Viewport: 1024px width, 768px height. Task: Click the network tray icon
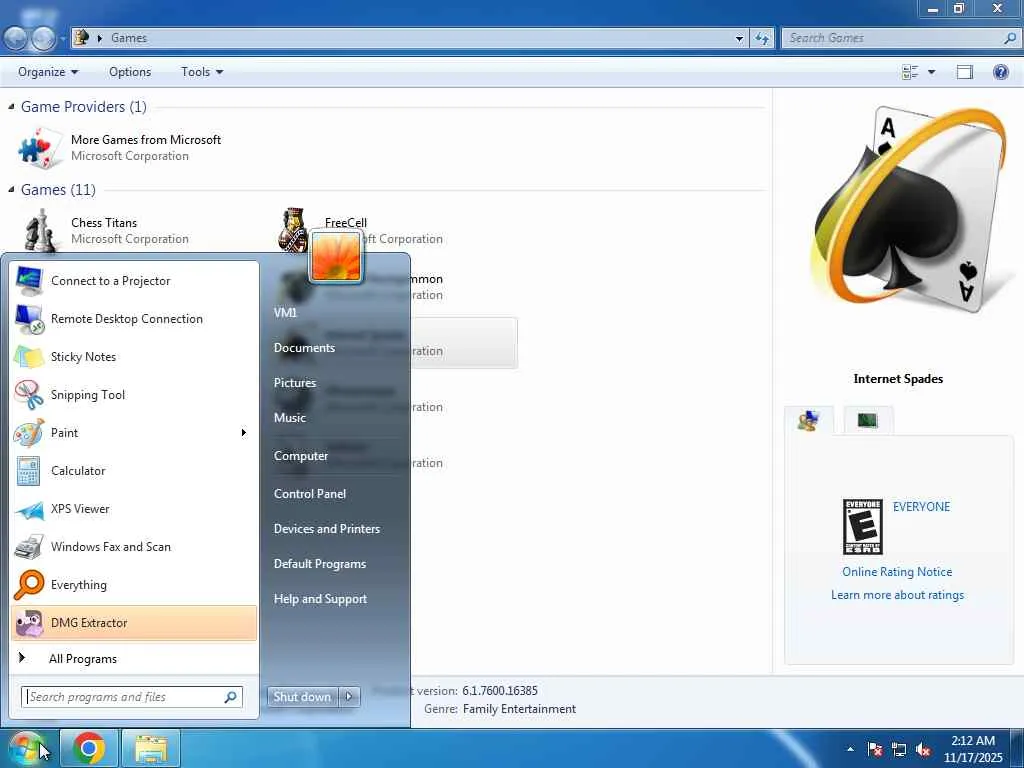(x=899, y=750)
